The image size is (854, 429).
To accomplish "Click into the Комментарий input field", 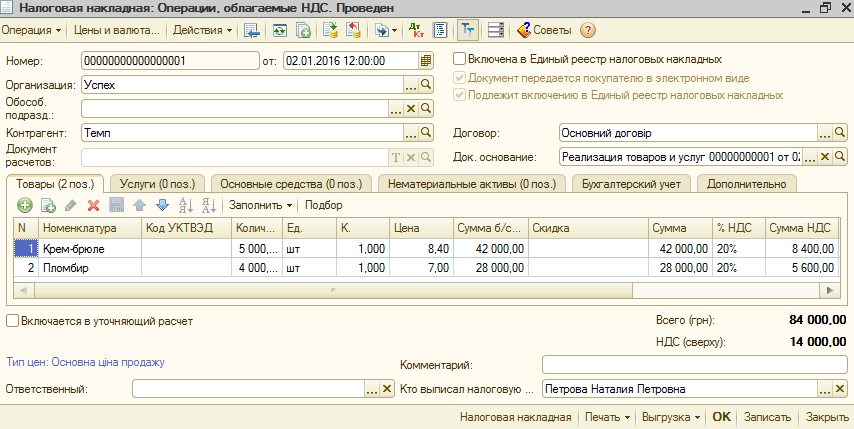I will pos(694,364).
